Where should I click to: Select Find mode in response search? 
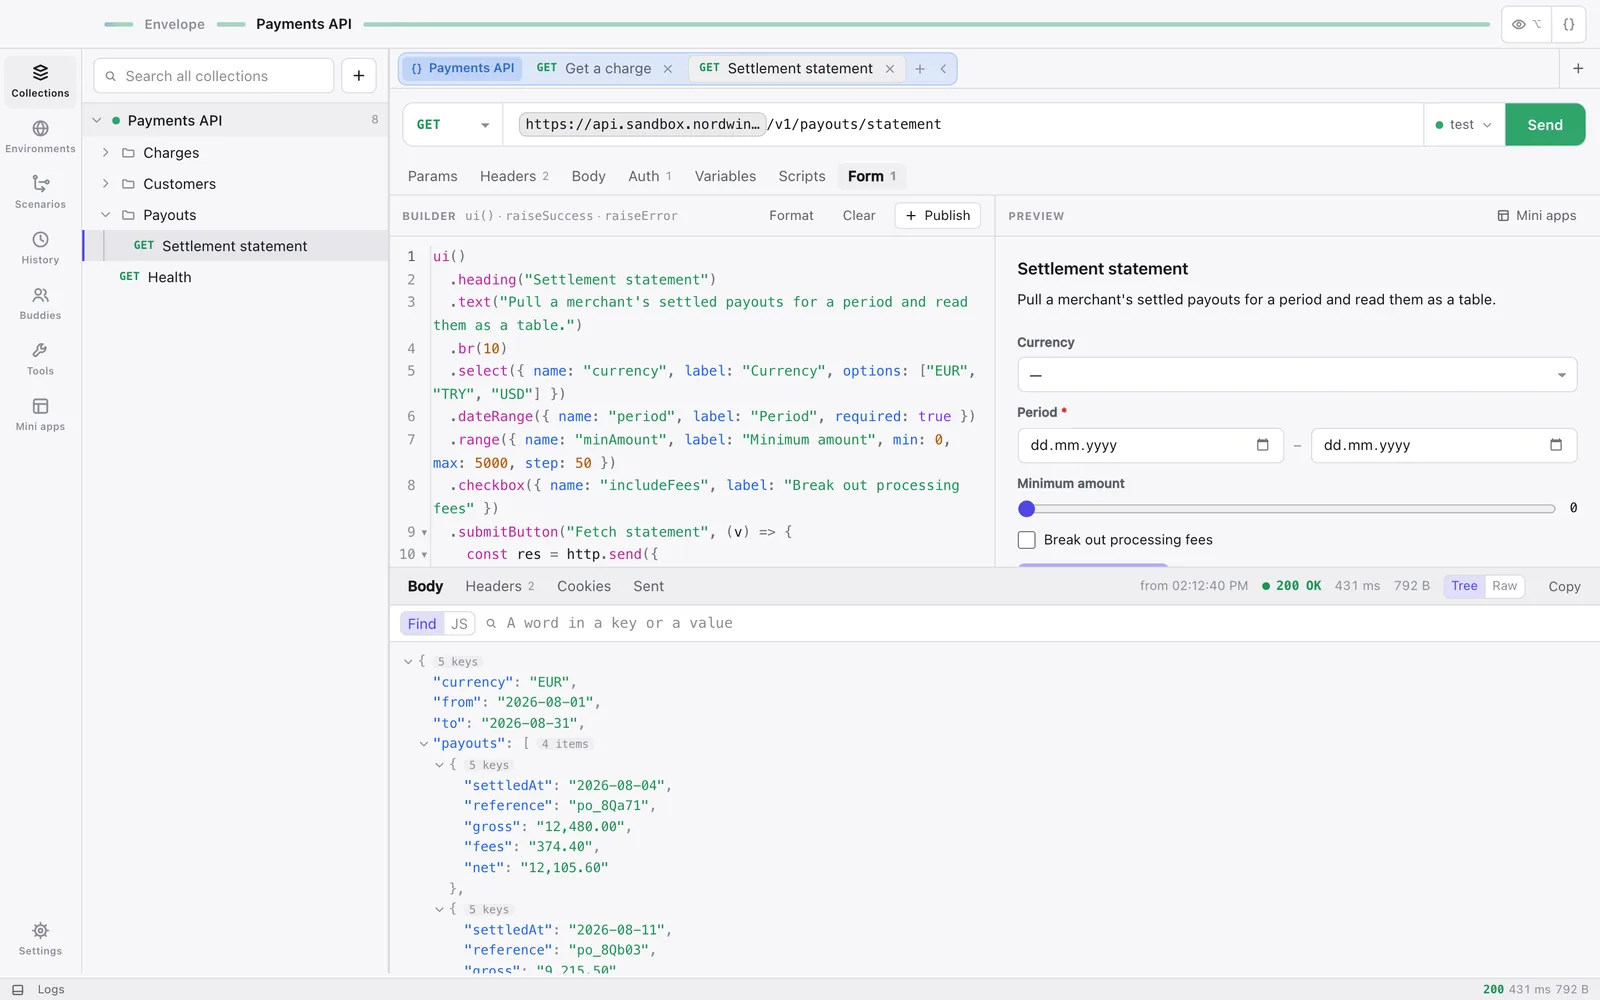coord(422,624)
